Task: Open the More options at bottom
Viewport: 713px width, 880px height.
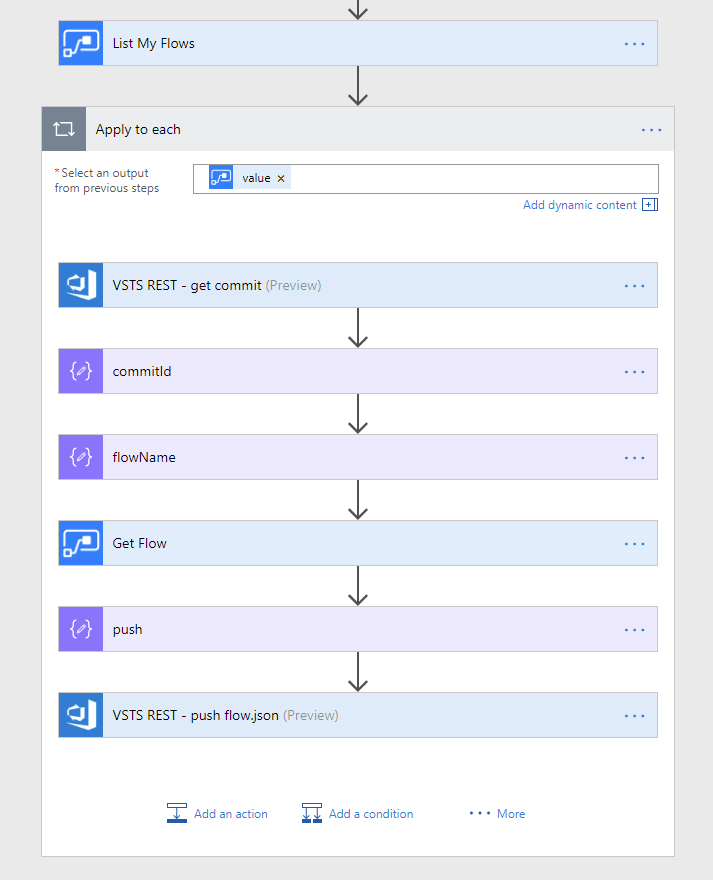Action: pos(498,814)
